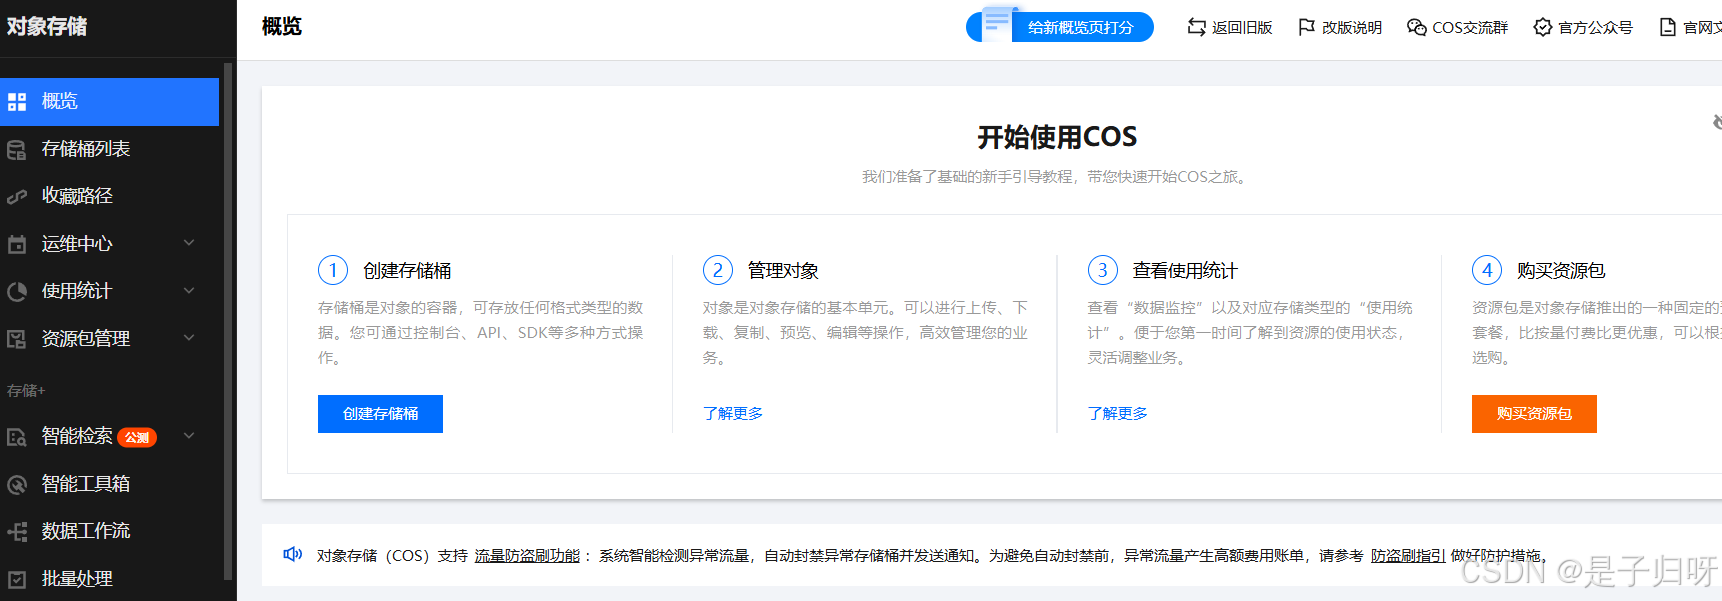
Task: Click the sidebar vertical scrollbar
Action: pyautogui.click(x=228, y=320)
